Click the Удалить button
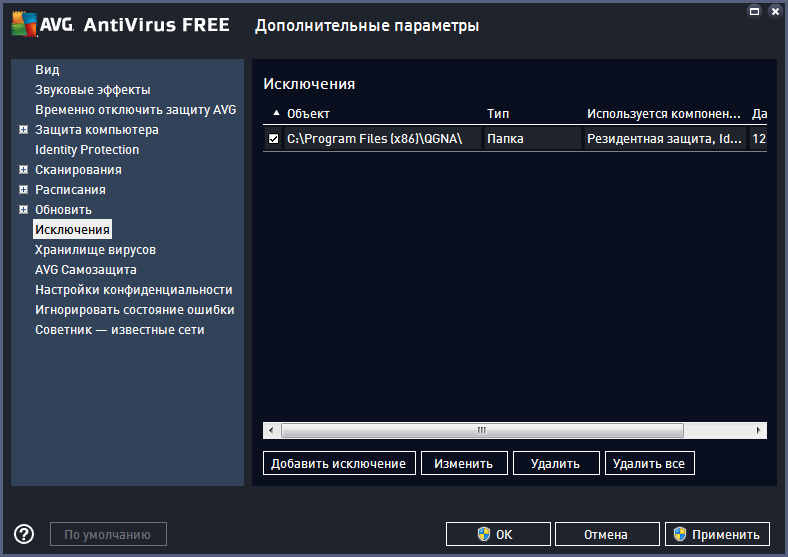This screenshot has width=788, height=557. (556, 463)
